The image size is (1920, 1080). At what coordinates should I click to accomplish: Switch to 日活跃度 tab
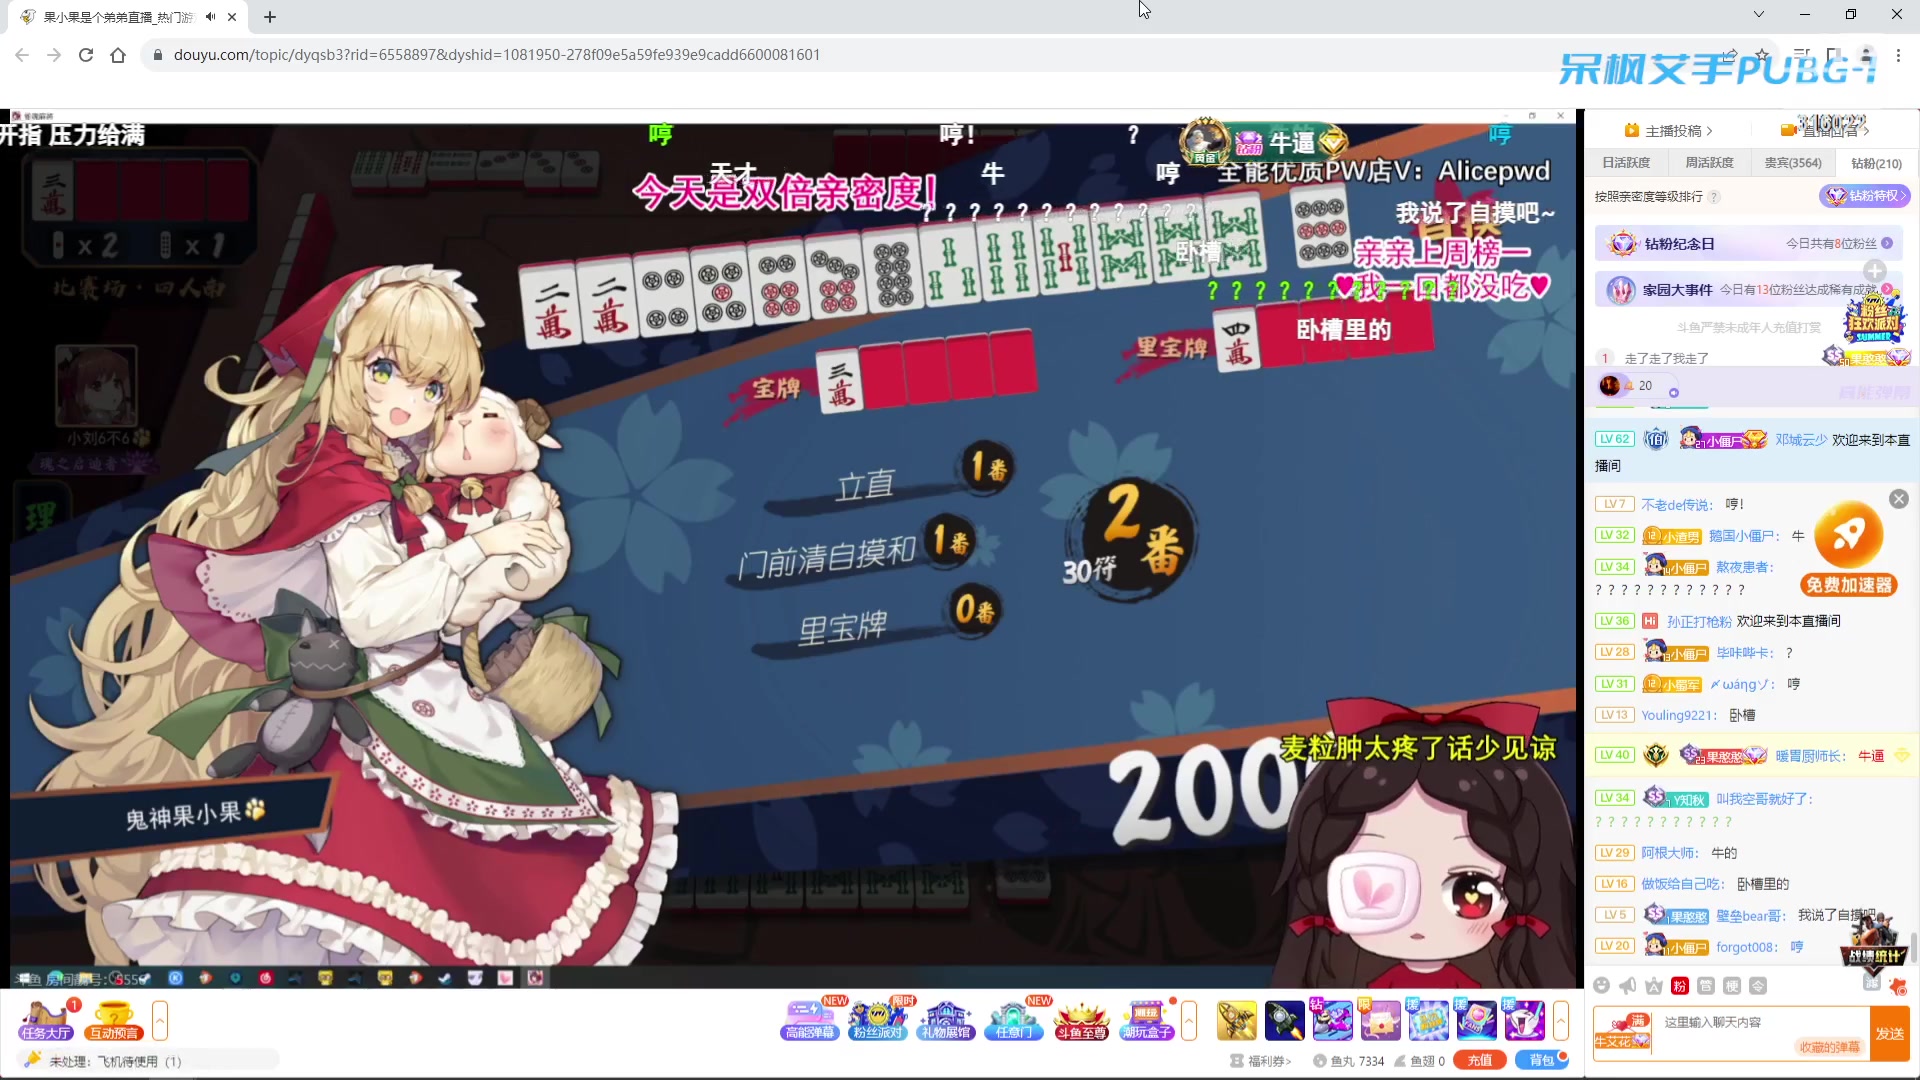(1626, 163)
